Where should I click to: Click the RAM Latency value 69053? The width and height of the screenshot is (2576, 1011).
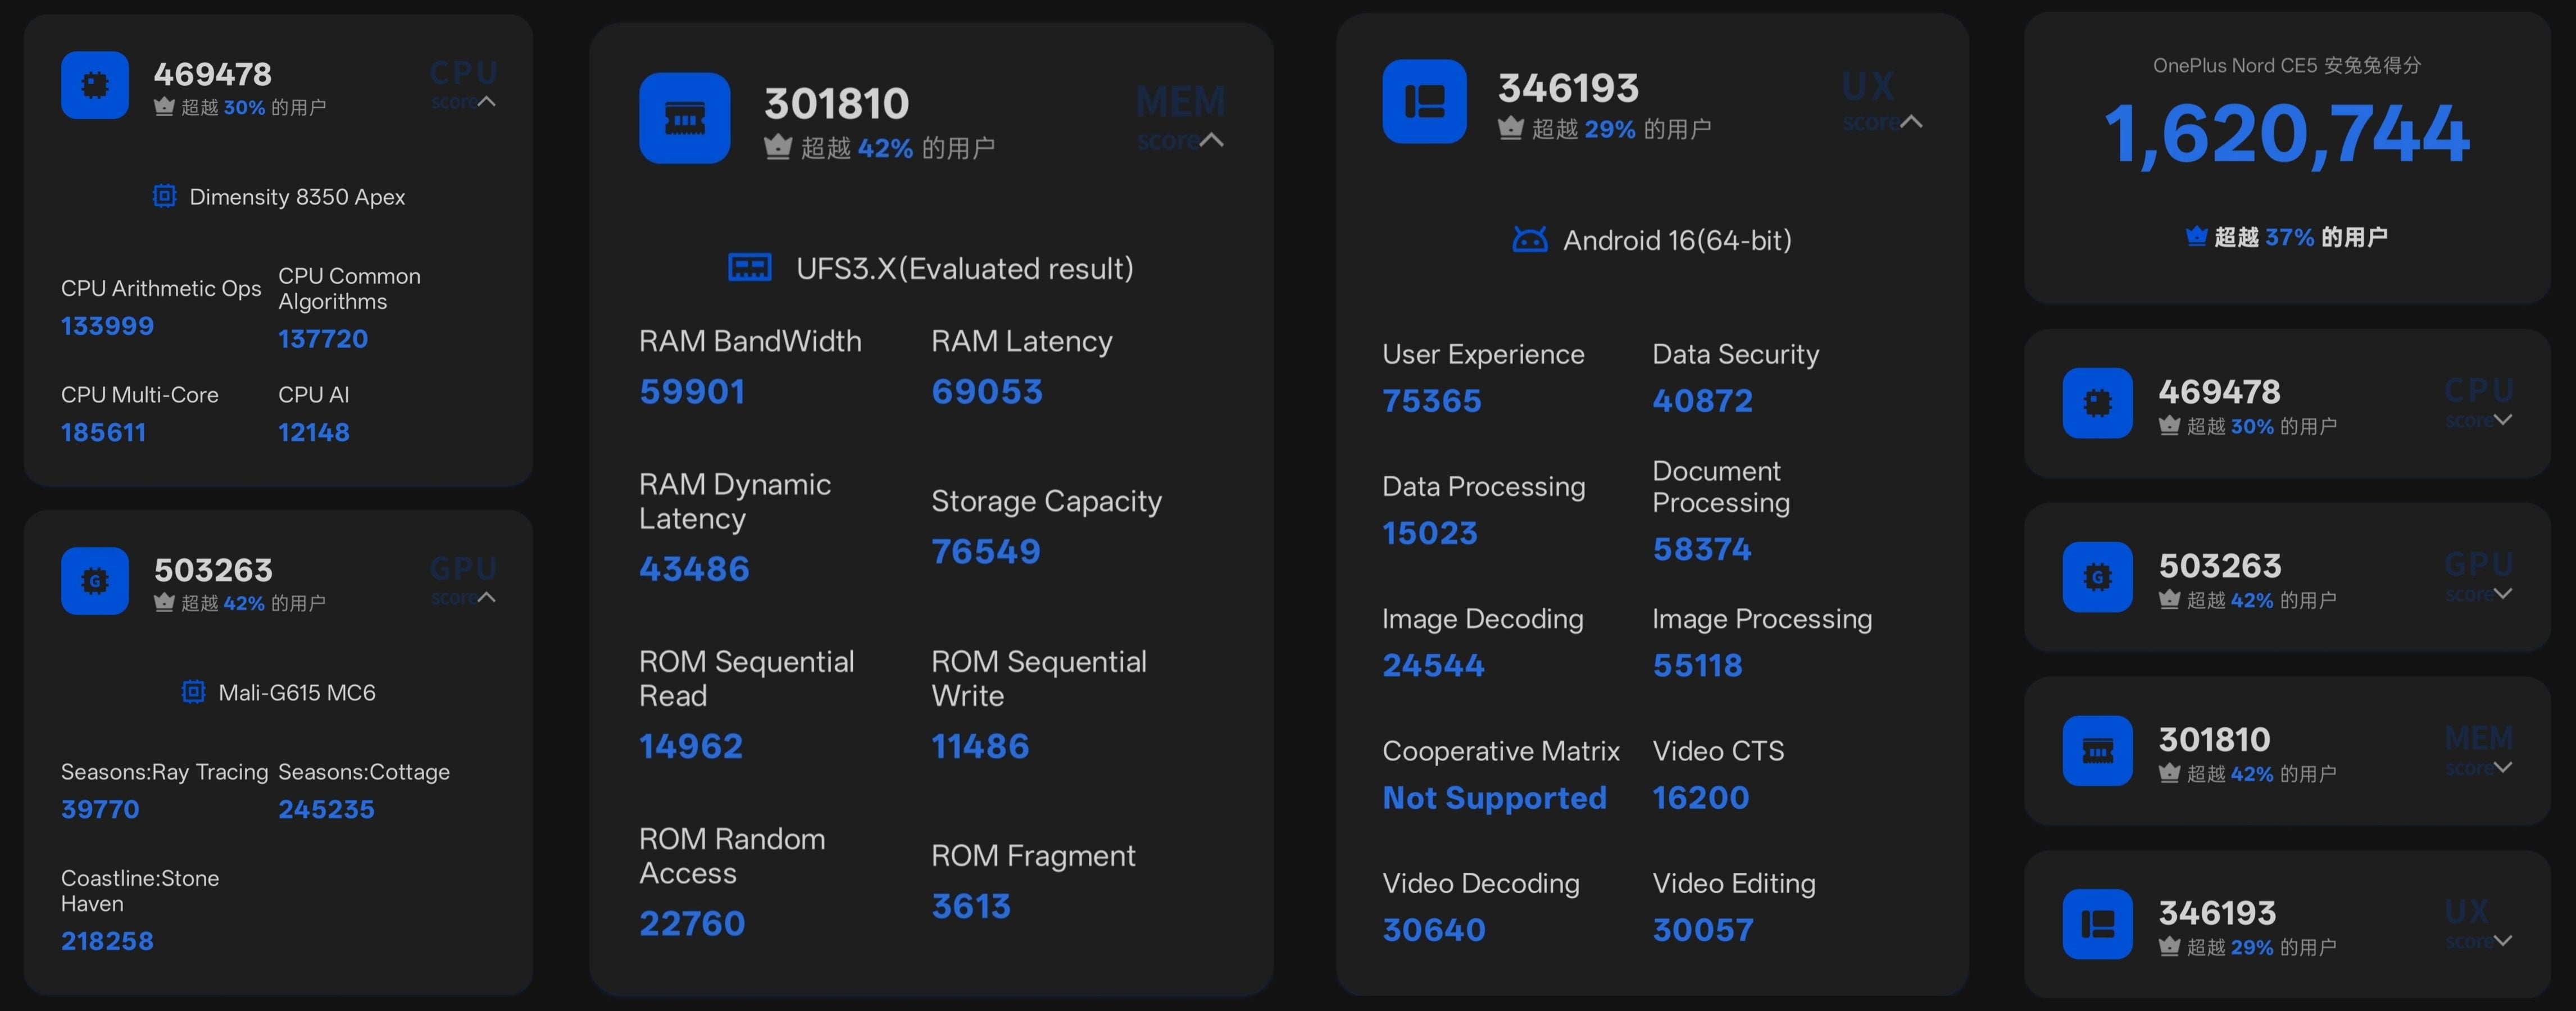[x=987, y=391]
